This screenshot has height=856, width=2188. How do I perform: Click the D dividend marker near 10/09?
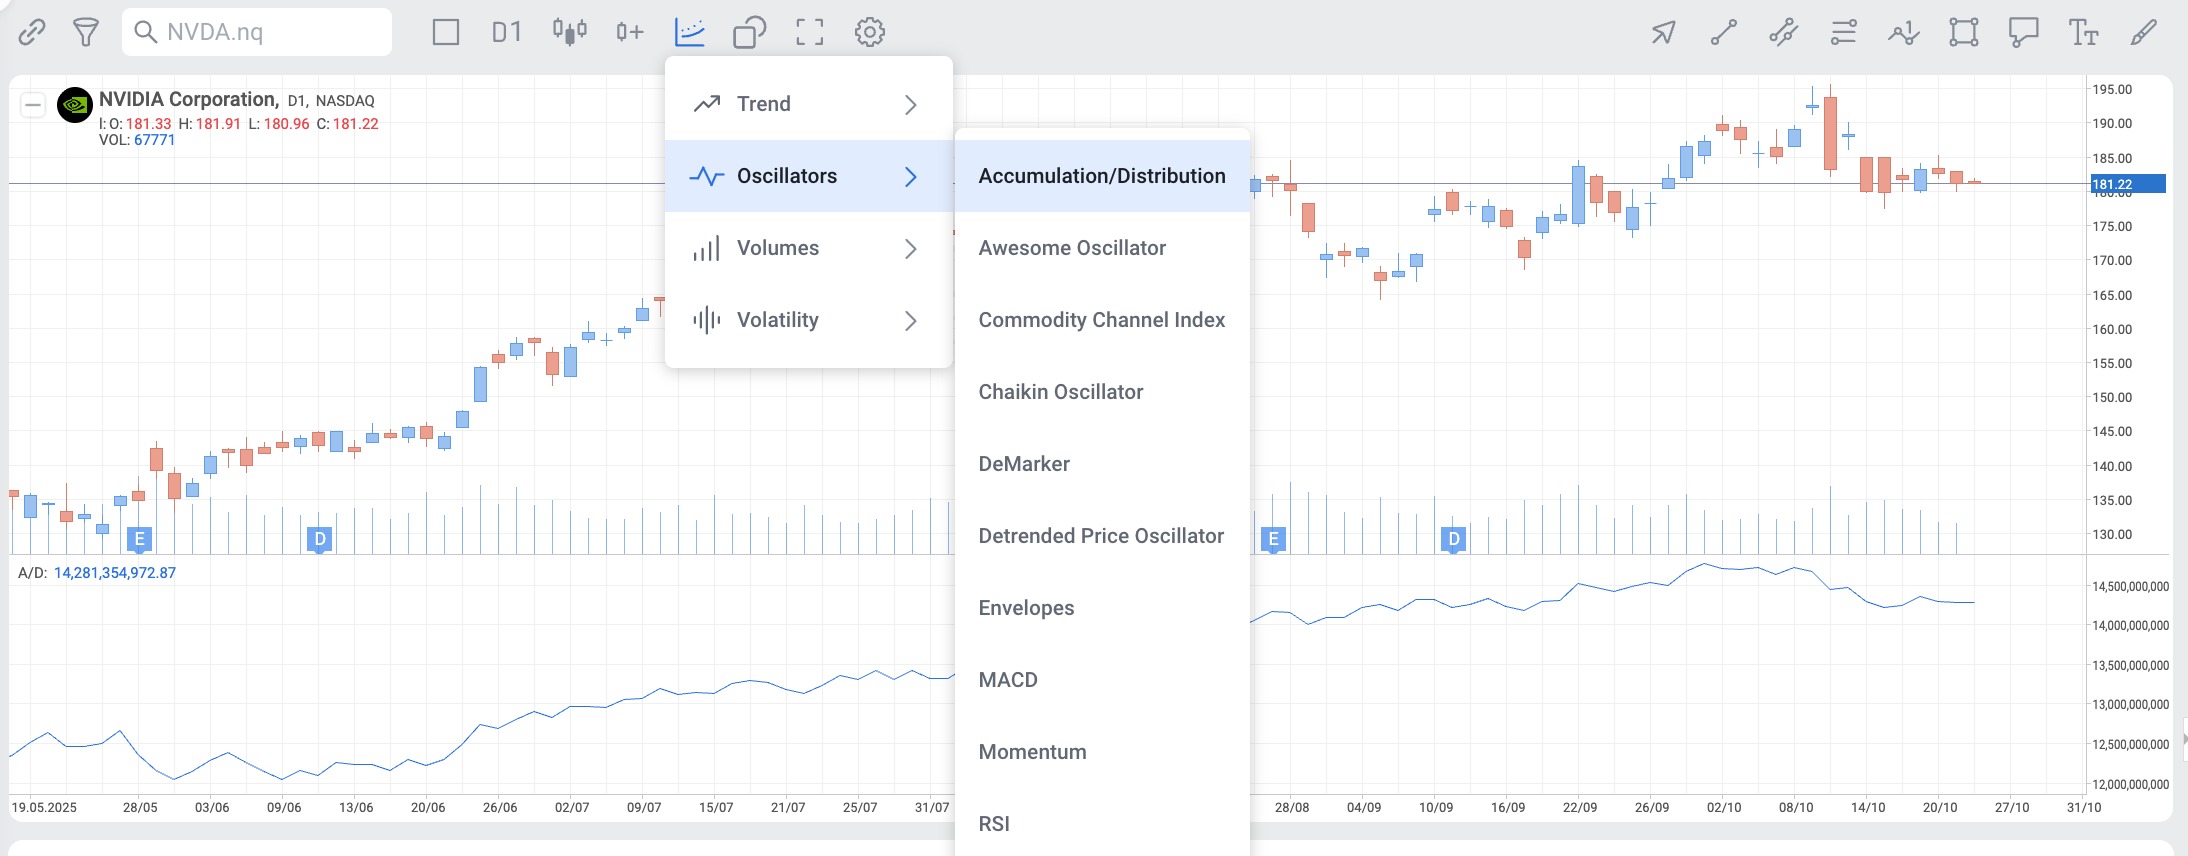click(x=1453, y=540)
